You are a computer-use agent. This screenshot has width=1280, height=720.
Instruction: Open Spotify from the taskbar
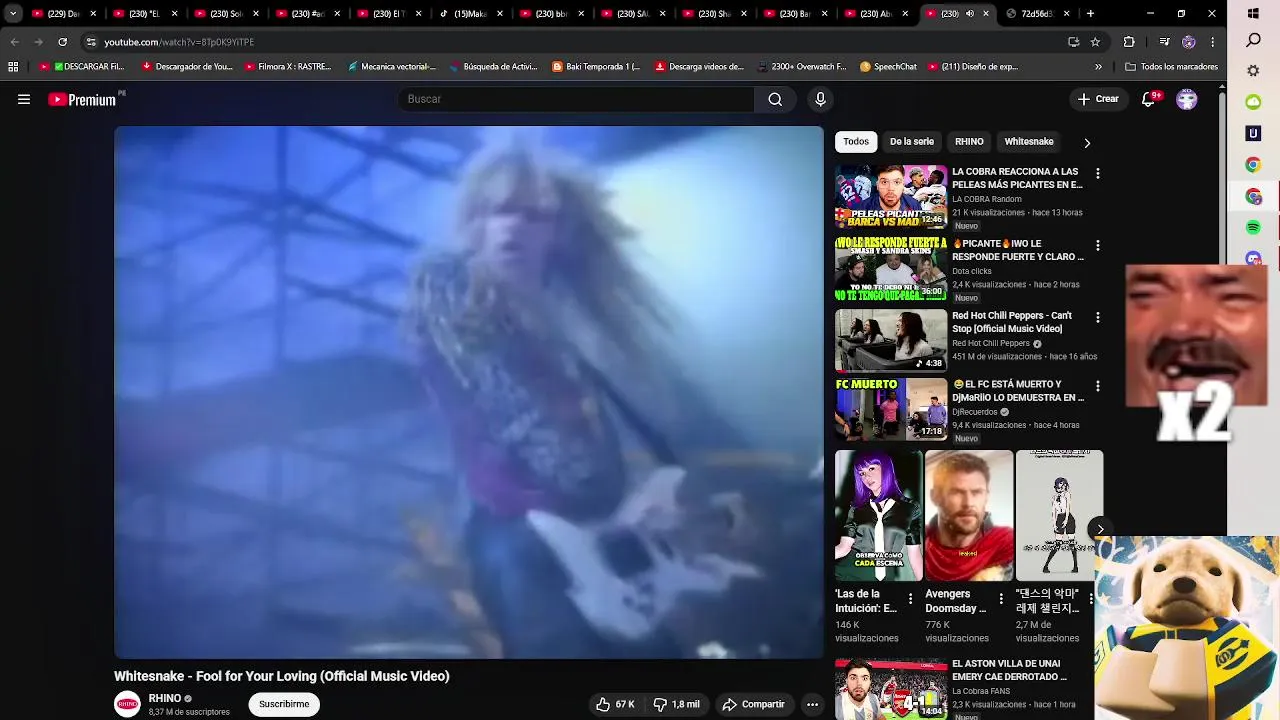click(x=1253, y=228)
